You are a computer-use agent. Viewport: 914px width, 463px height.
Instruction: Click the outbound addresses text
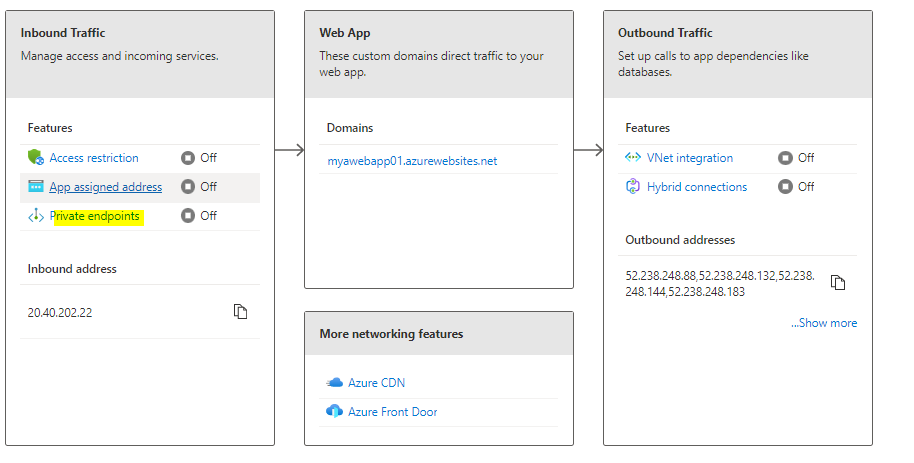point(720,283)
